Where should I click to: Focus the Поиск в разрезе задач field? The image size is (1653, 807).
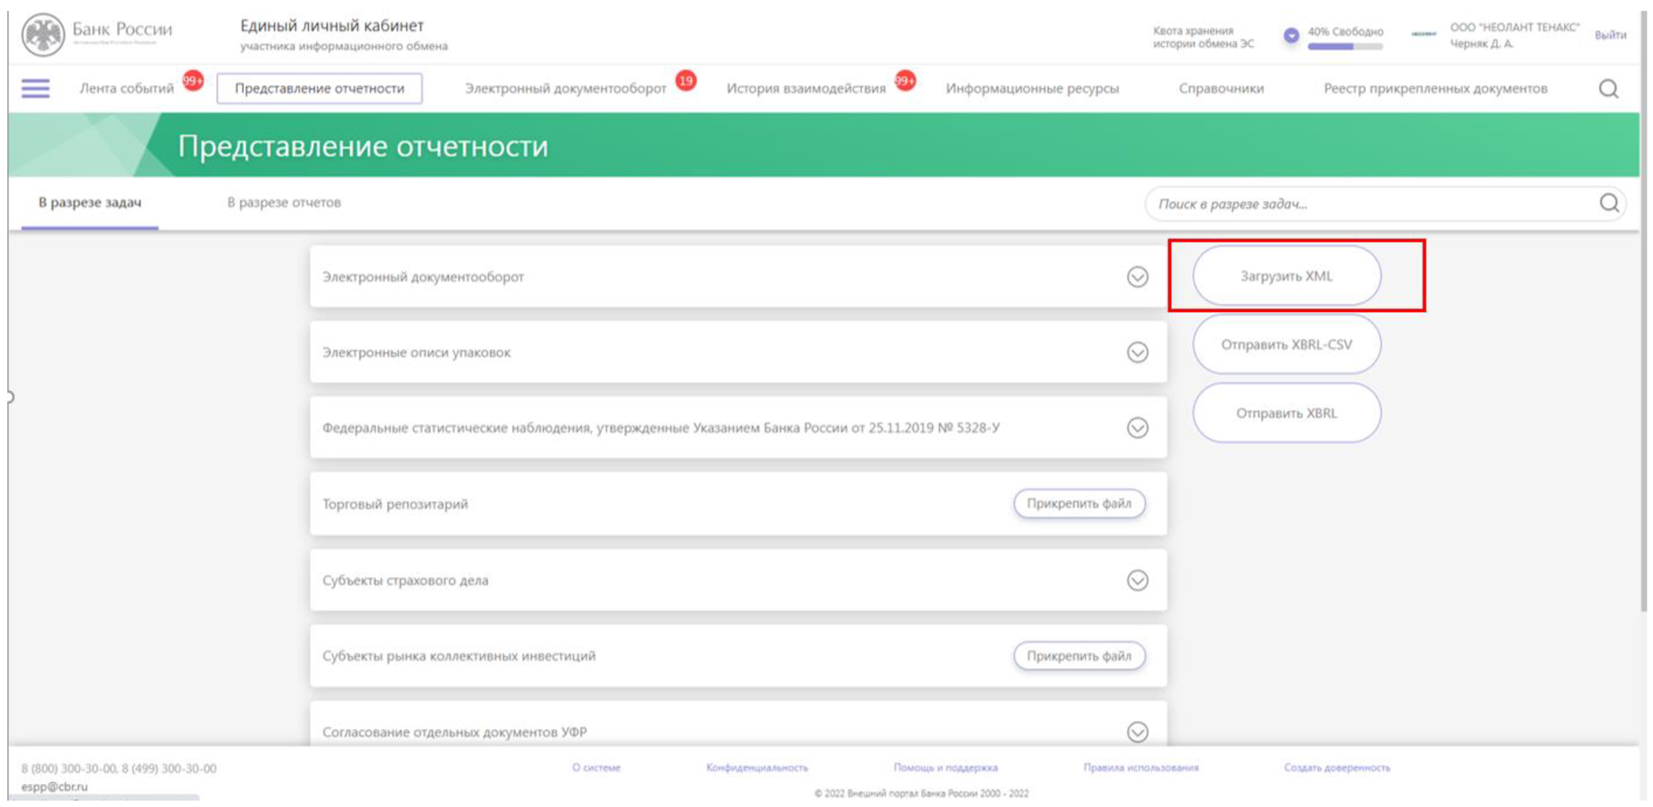coord(1370,204)
